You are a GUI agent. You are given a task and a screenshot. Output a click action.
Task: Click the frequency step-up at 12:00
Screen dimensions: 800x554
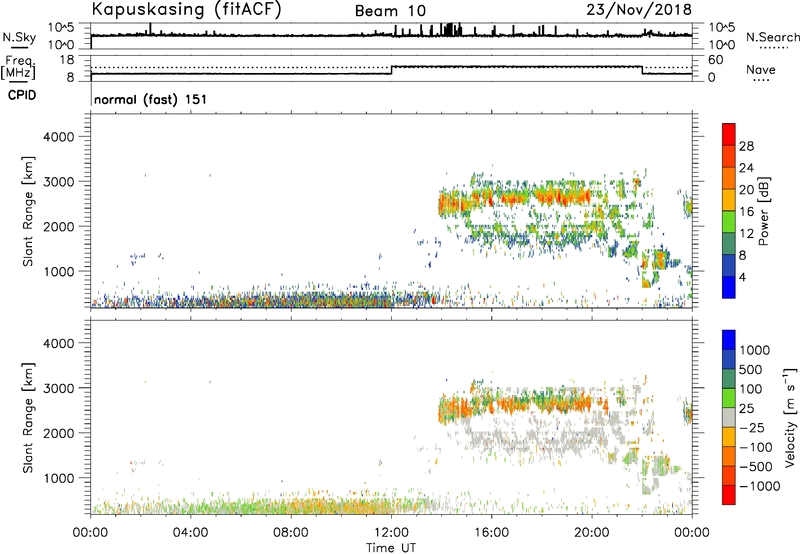(391, 70)
